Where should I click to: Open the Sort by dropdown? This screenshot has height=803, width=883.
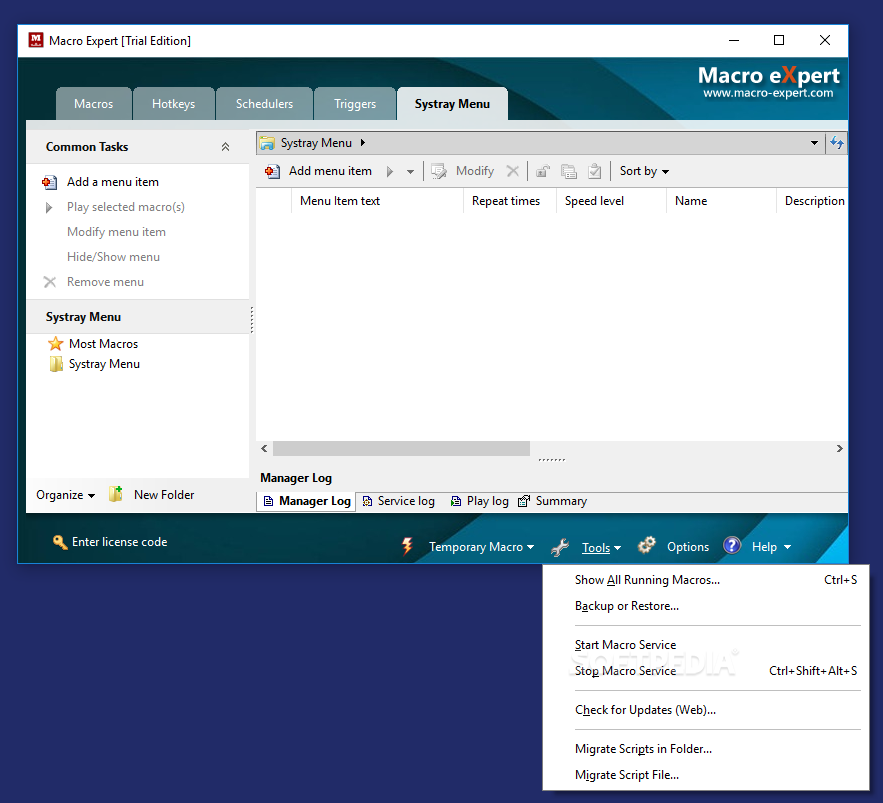click(644, 171)
